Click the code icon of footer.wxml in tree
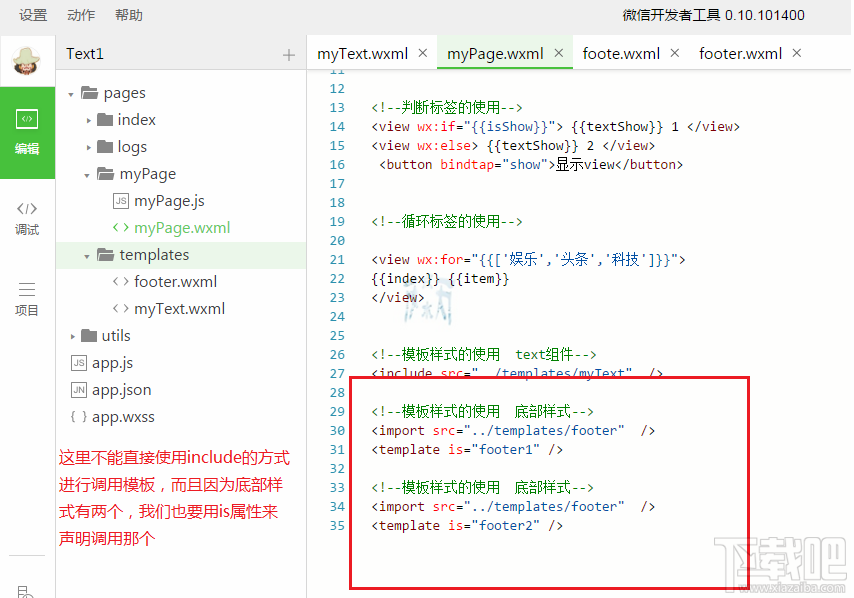The image size is (854, 598). (121, 282)
